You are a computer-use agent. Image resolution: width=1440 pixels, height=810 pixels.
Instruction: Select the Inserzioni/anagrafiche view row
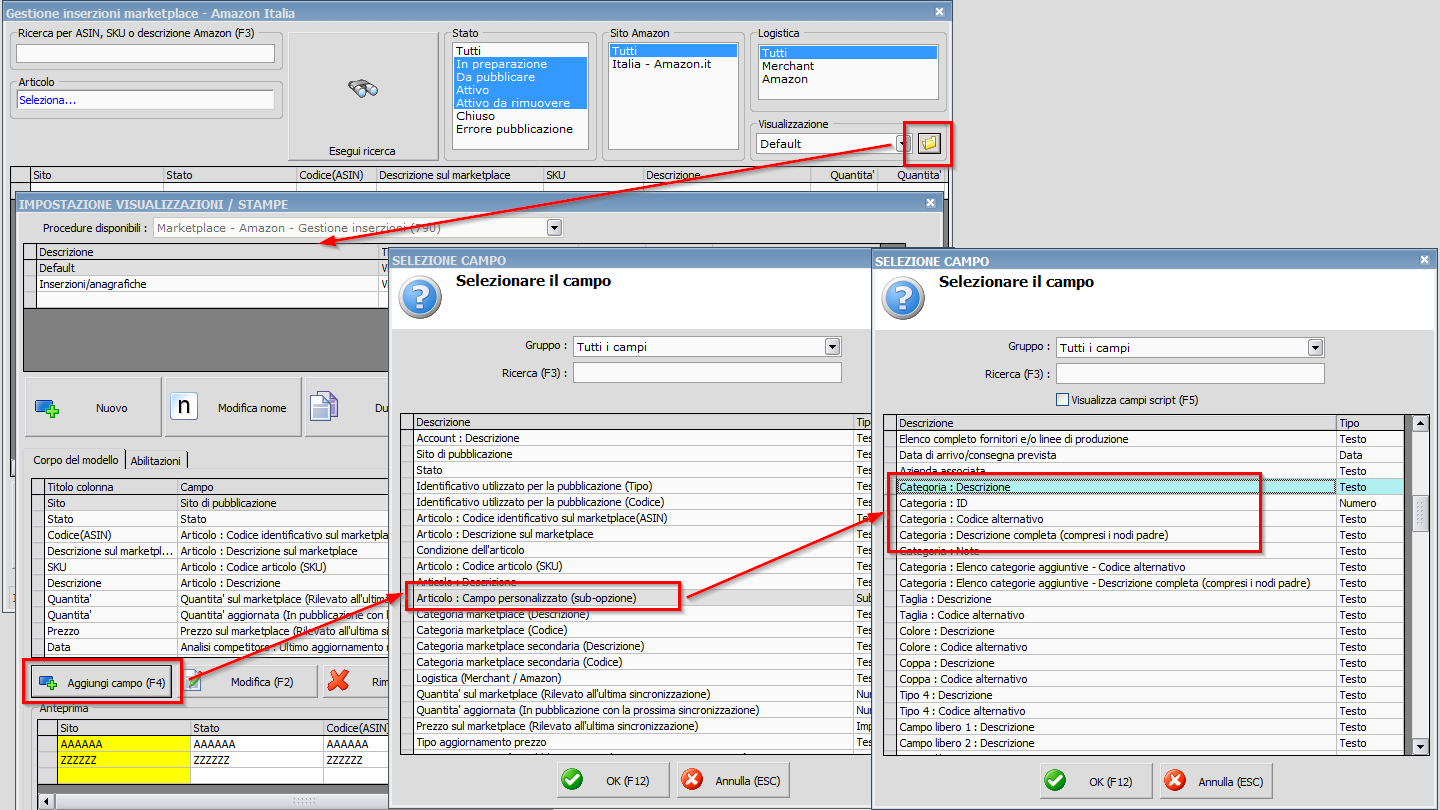(x=208, y=284)
